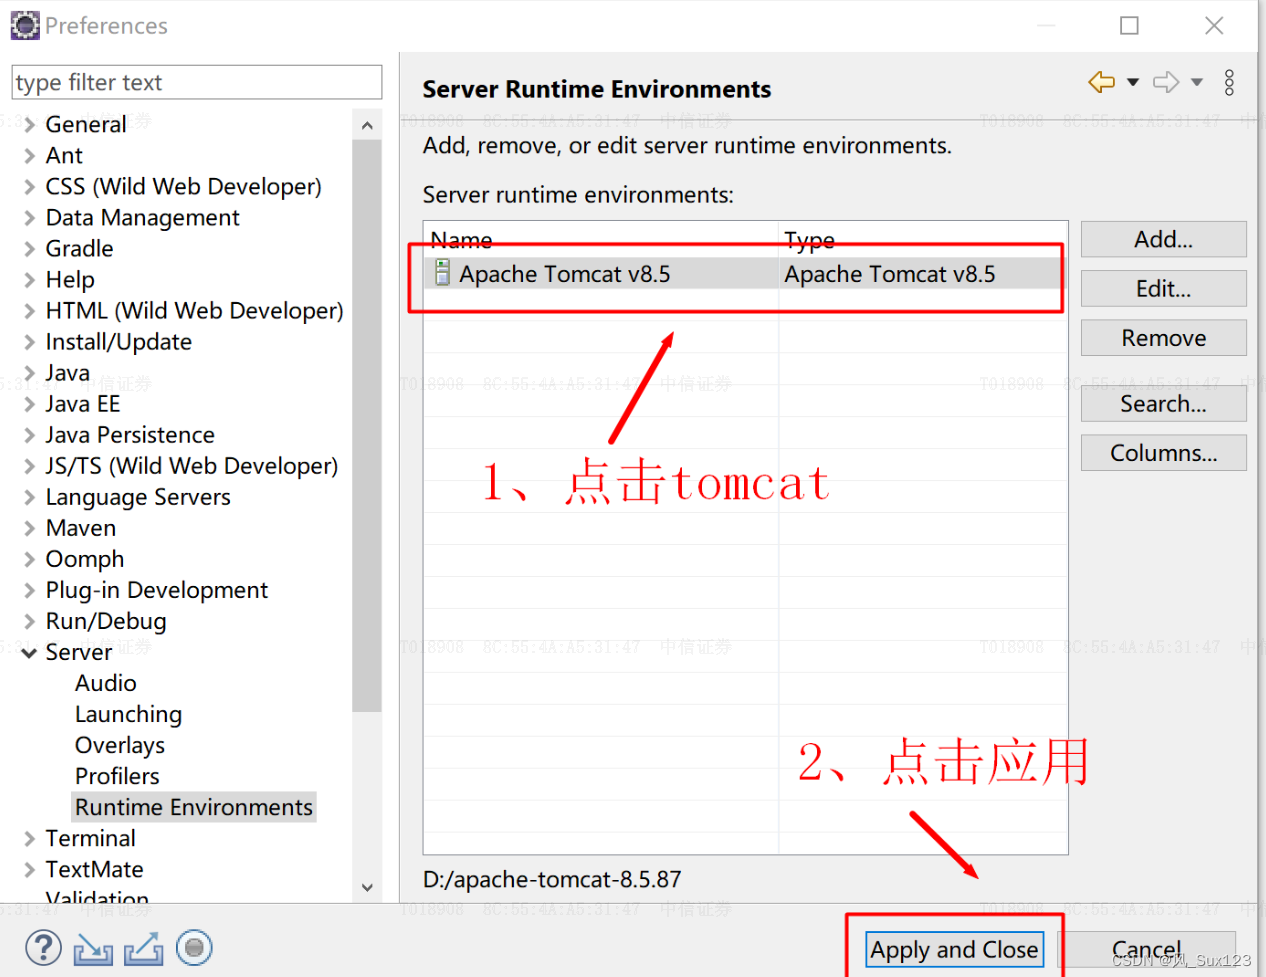Expand the Ant tree node
Viewport: 1266px width, 977px height.
tap(30, 156)
